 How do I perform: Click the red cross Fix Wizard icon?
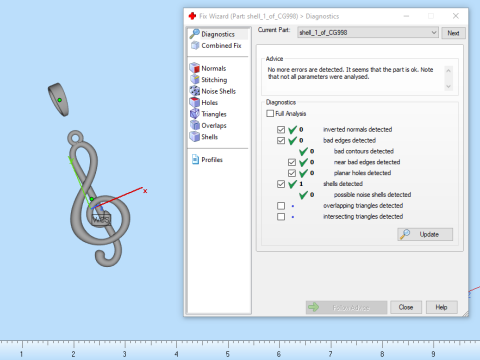coord(192,16)
